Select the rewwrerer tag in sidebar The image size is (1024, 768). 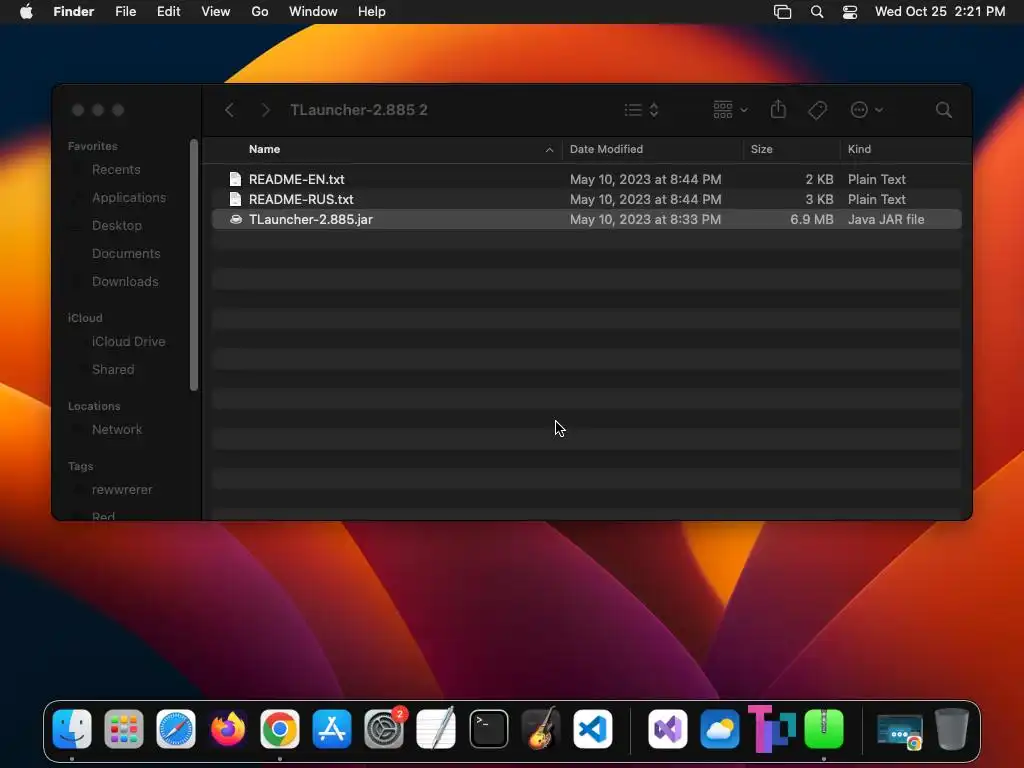point(121,490)
